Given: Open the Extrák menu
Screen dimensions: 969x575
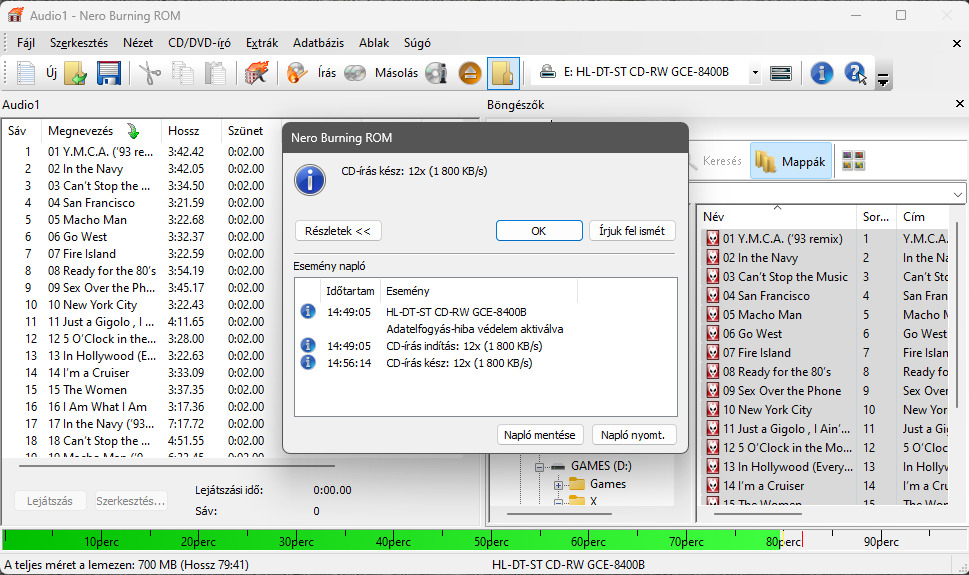Looking at the screenshot, I should pyautogui.click(x=262, y=43).
